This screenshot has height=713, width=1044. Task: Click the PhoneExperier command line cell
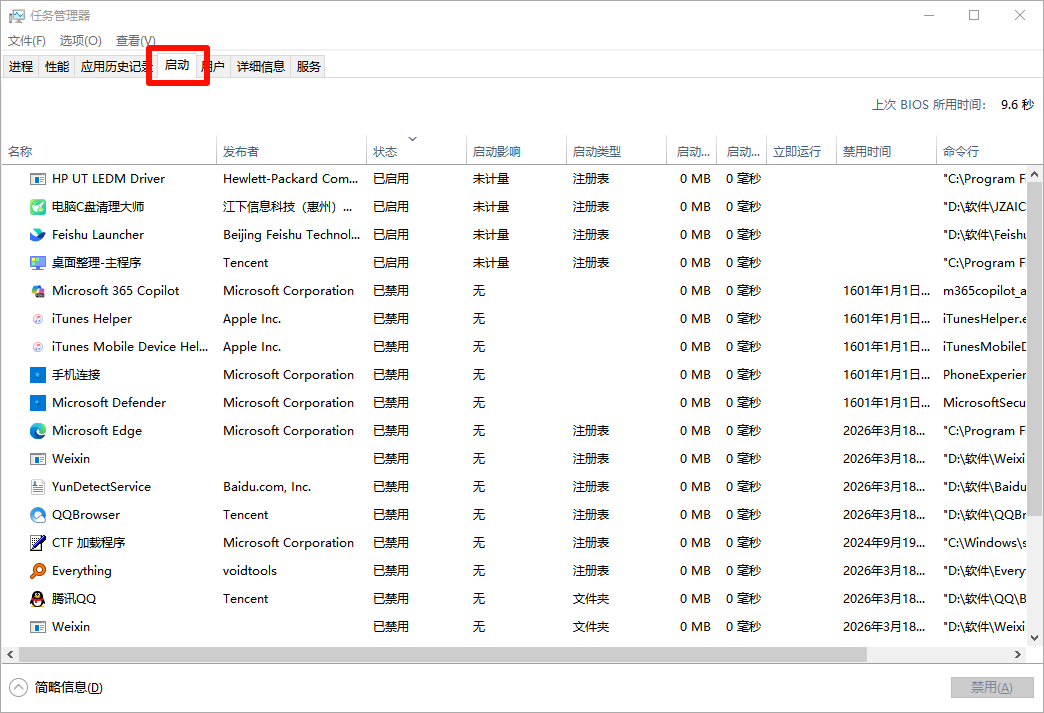pos(985,375)
